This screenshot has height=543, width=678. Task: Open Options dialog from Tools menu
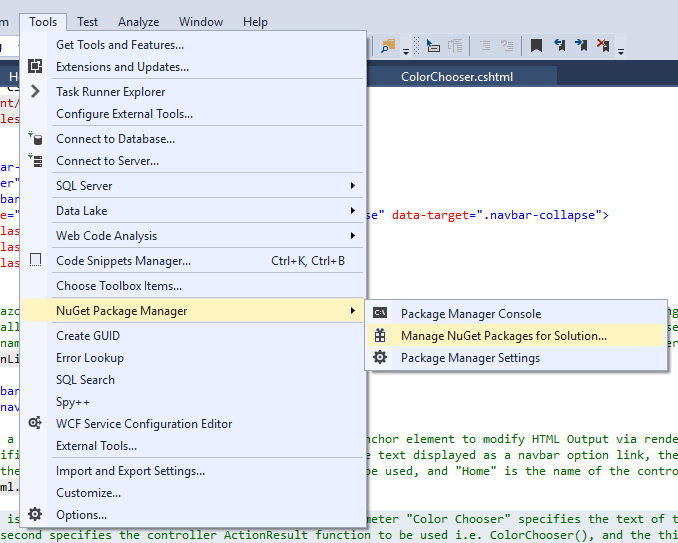(x=192, y=515)
